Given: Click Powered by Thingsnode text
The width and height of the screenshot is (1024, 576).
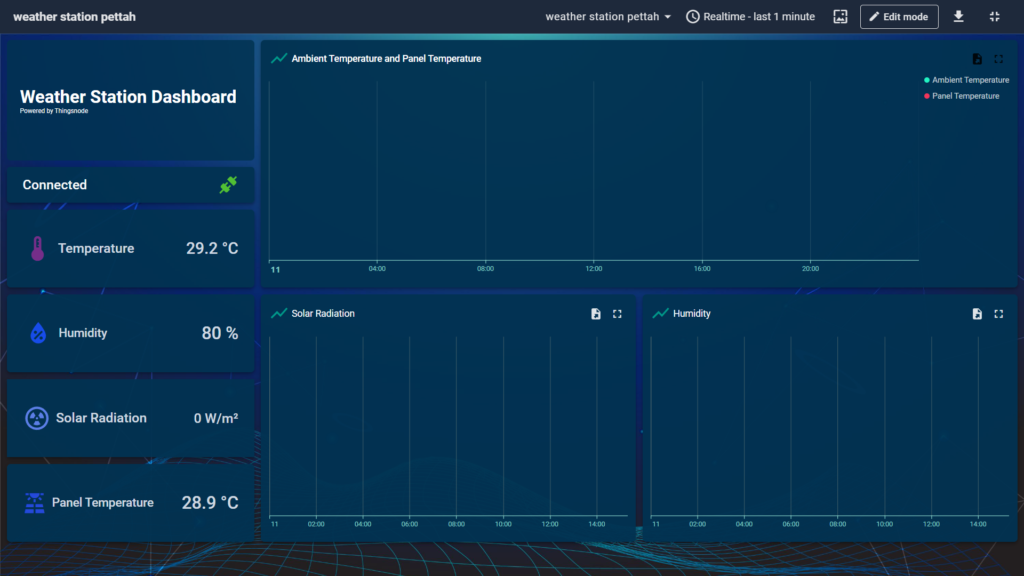Looking at the screenshot, I should click(x=54, y=111).
